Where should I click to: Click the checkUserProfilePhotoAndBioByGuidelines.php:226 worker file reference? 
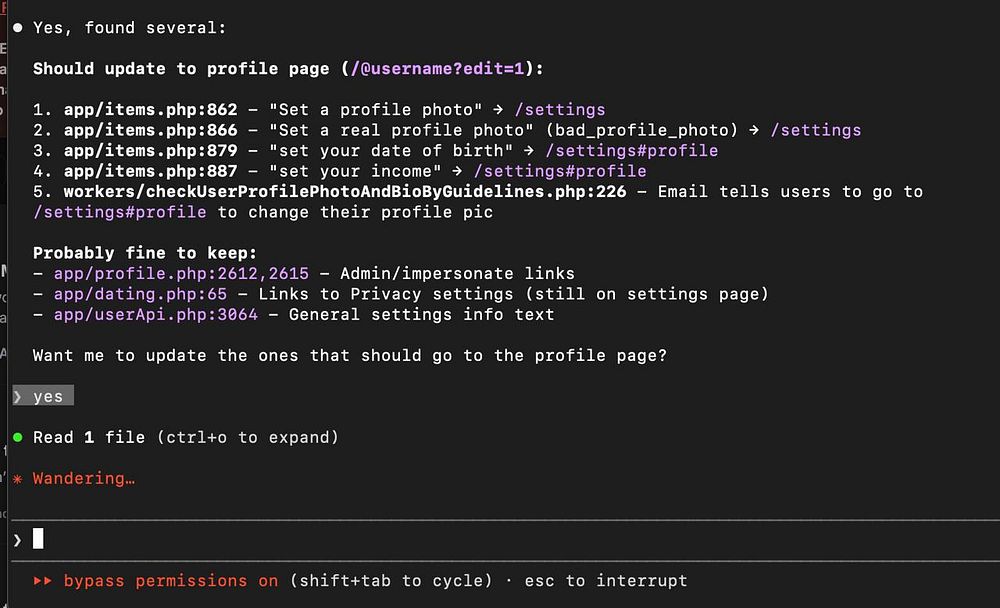point(345,192)
